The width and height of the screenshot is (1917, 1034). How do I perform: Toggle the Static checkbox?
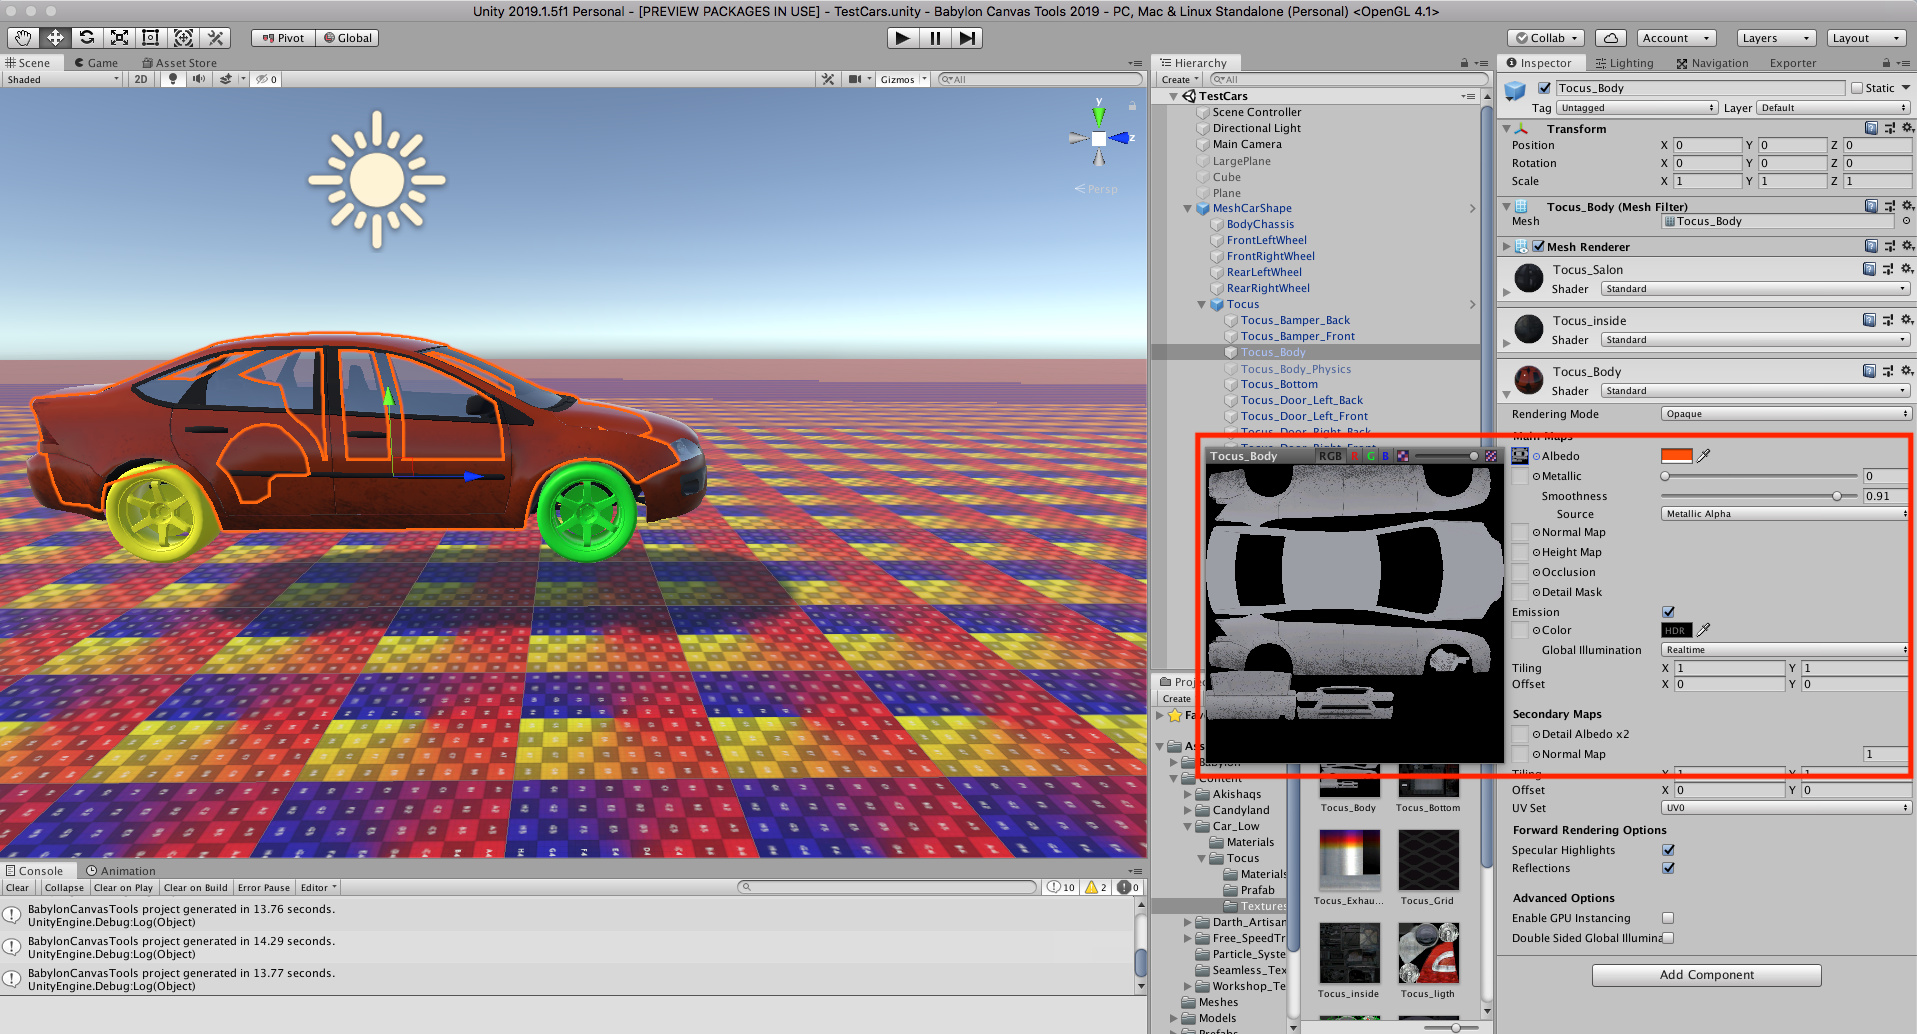[1857, 88]
